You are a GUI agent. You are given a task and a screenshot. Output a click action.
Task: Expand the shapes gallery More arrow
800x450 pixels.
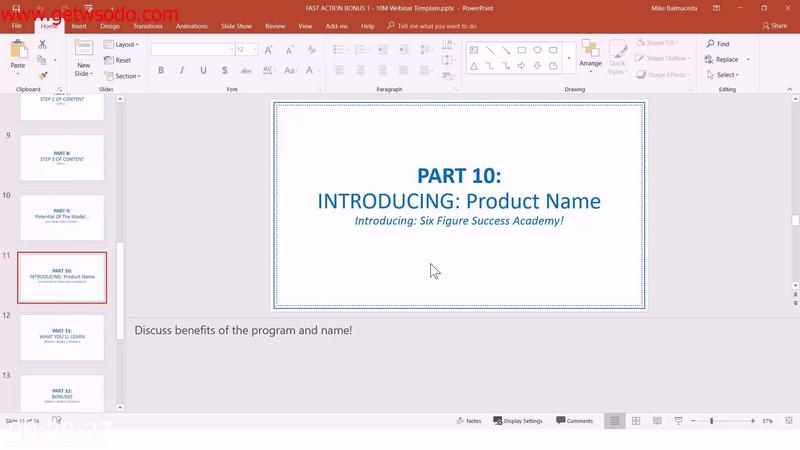pos(569,58)
